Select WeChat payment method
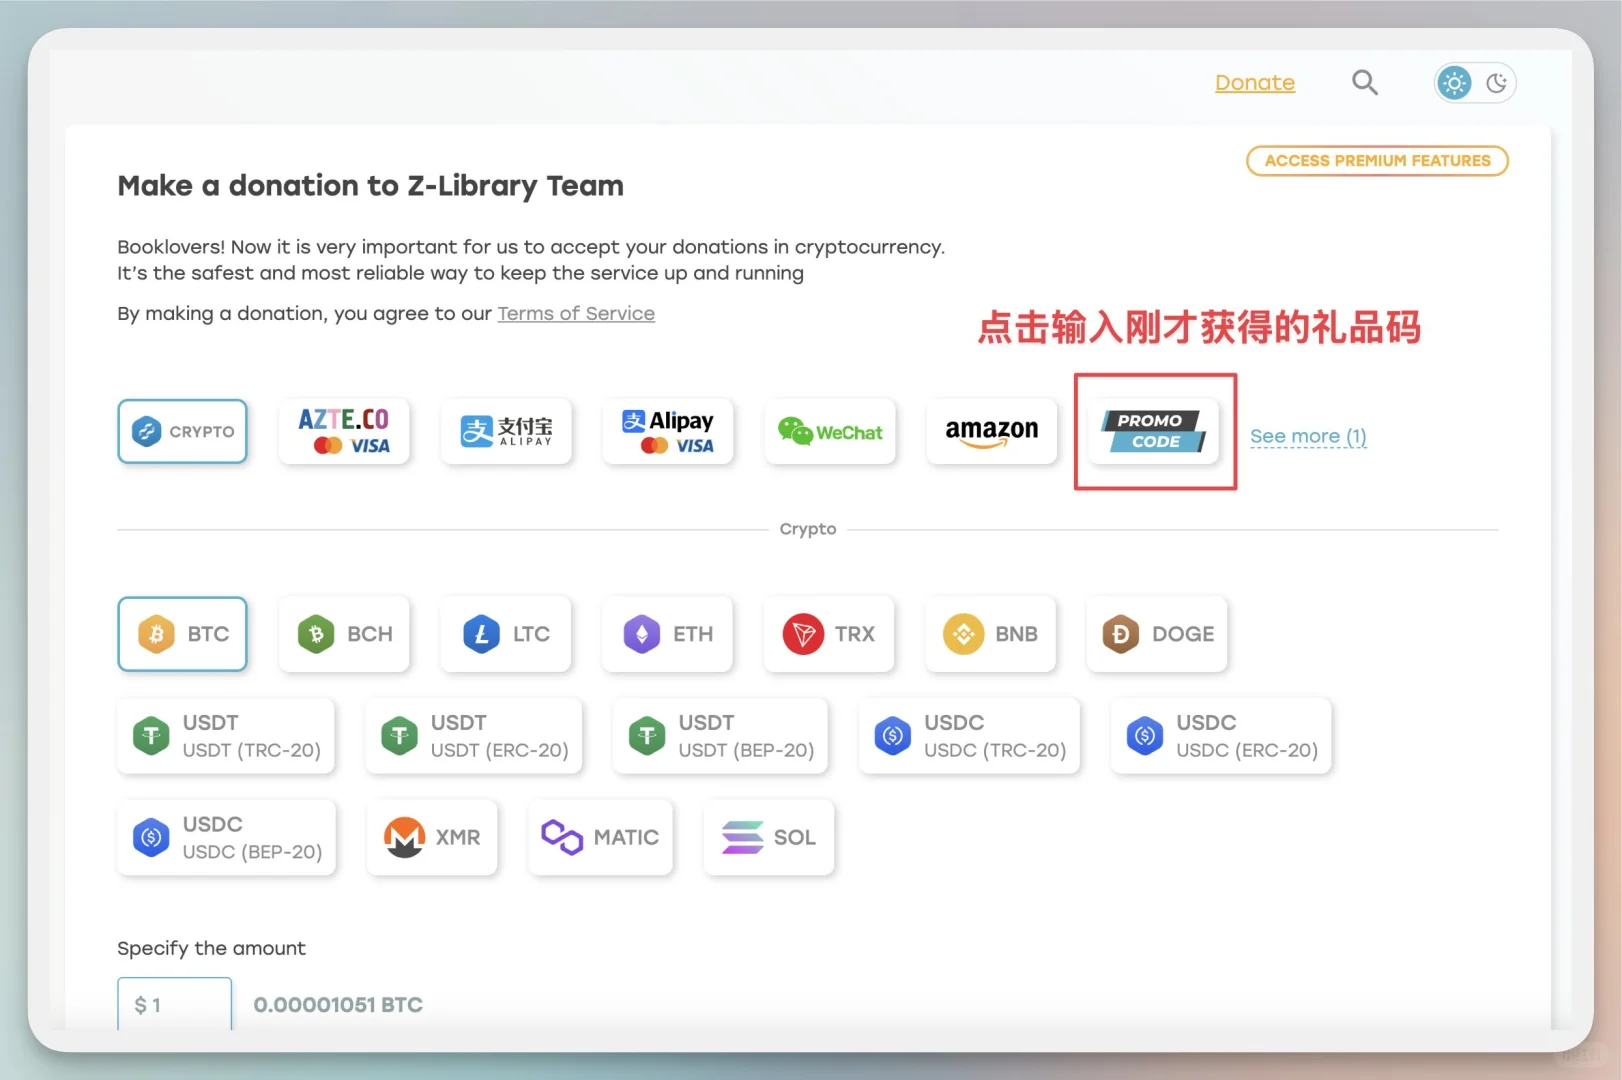This screenshot has width=1622, height=1080. [x=830, y=431]
